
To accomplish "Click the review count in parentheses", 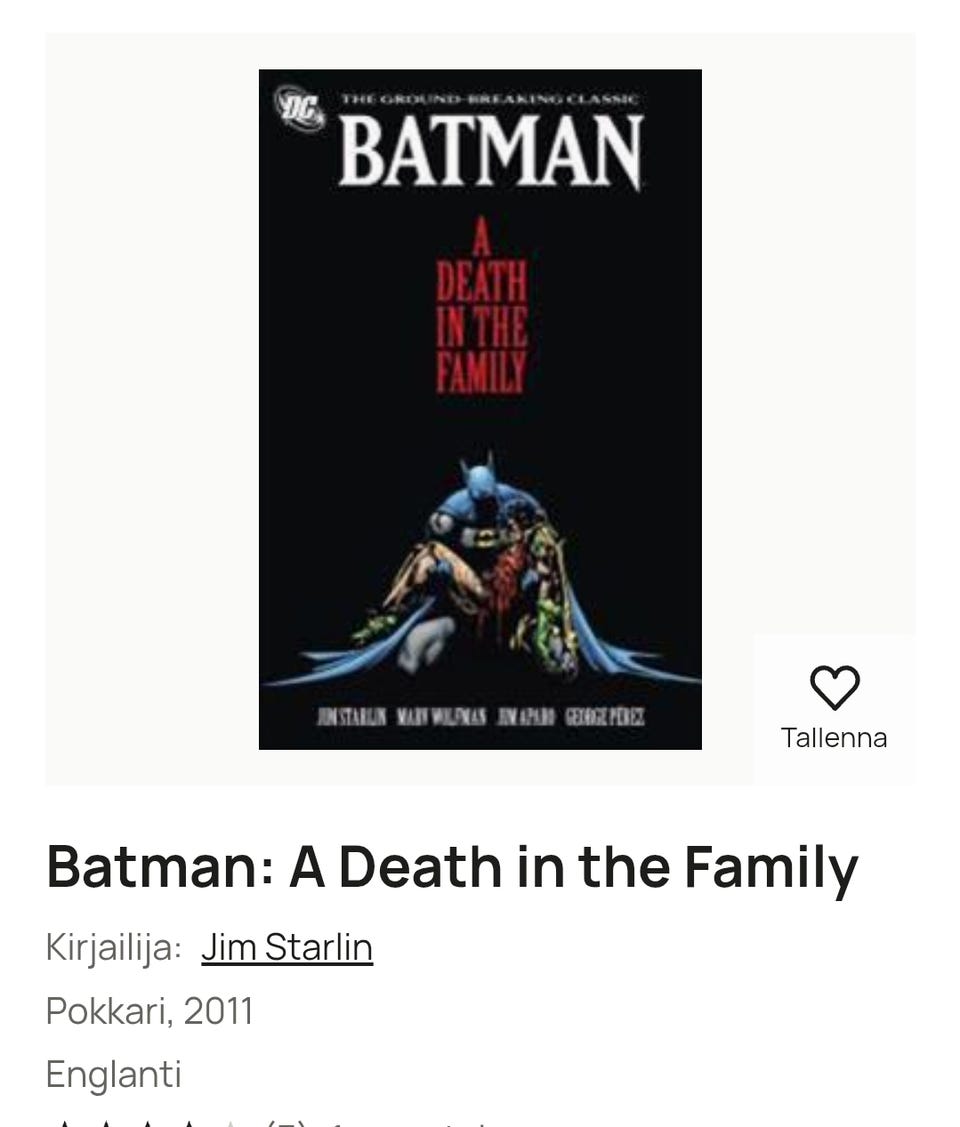I will click(x=286, y=1123).
